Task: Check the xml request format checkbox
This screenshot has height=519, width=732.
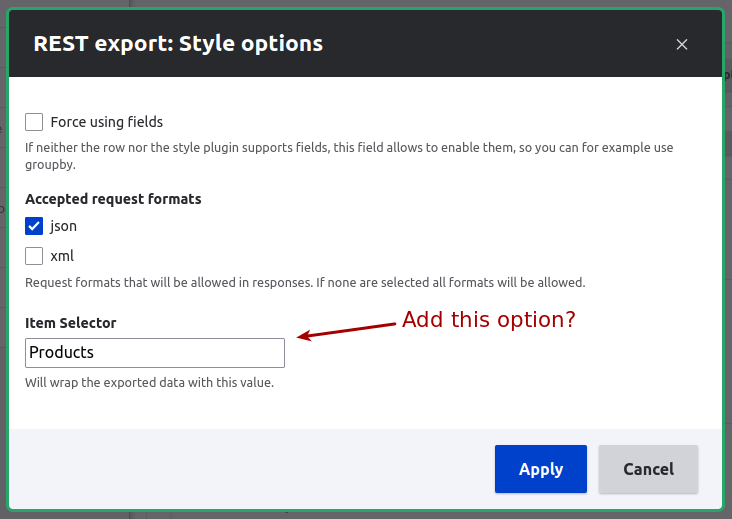Action: (34, 256)
